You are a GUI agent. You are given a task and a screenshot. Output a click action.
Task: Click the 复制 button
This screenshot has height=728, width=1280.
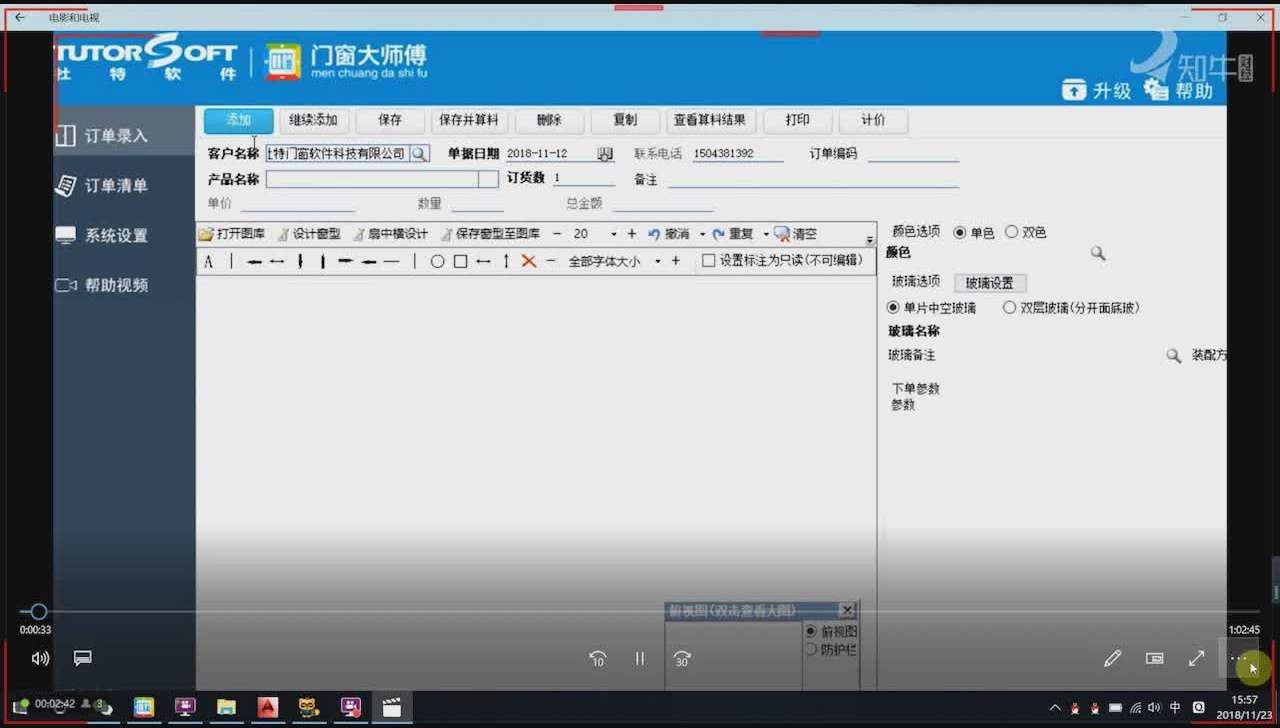point(625,120)
